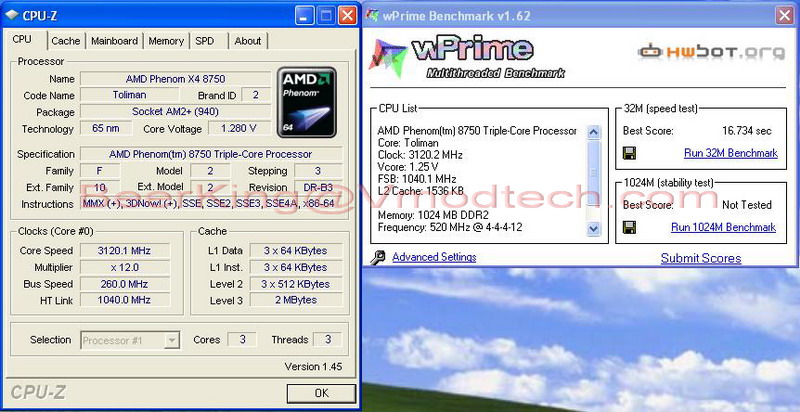Image resolution: width=800 pixels, height=412 pixels.
Task: Click the Core Speed value 3120.1 MHz
Action: [x=124, y=250]
